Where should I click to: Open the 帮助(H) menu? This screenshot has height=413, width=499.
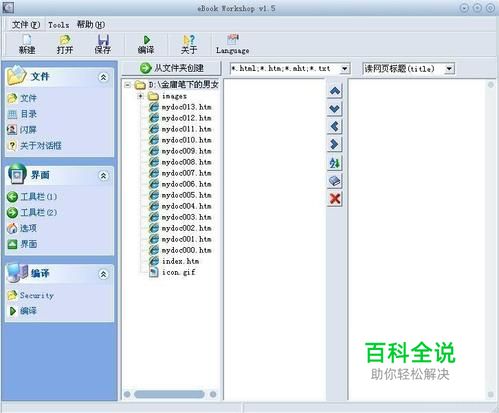pyautogui.click(x=91, y=25)
